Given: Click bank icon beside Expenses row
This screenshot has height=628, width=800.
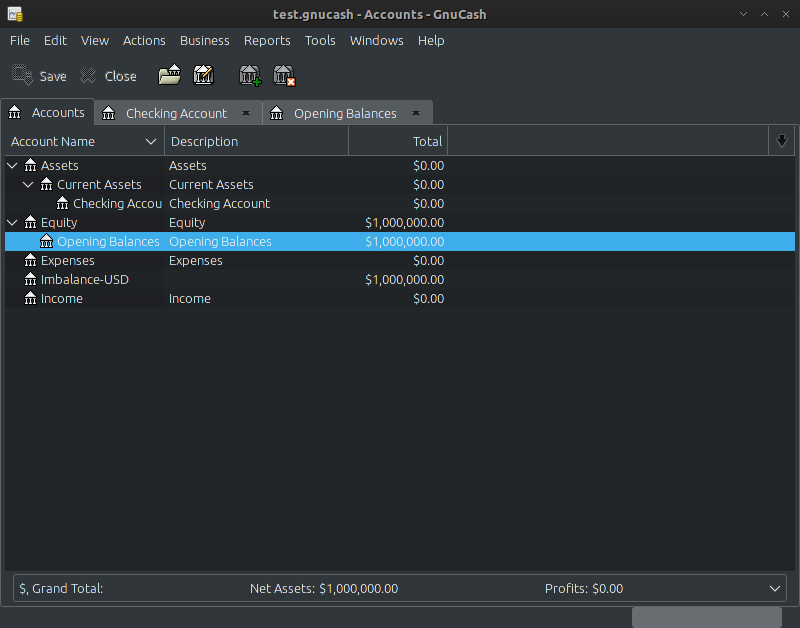Looking at the screenshot, I should 31,260.
